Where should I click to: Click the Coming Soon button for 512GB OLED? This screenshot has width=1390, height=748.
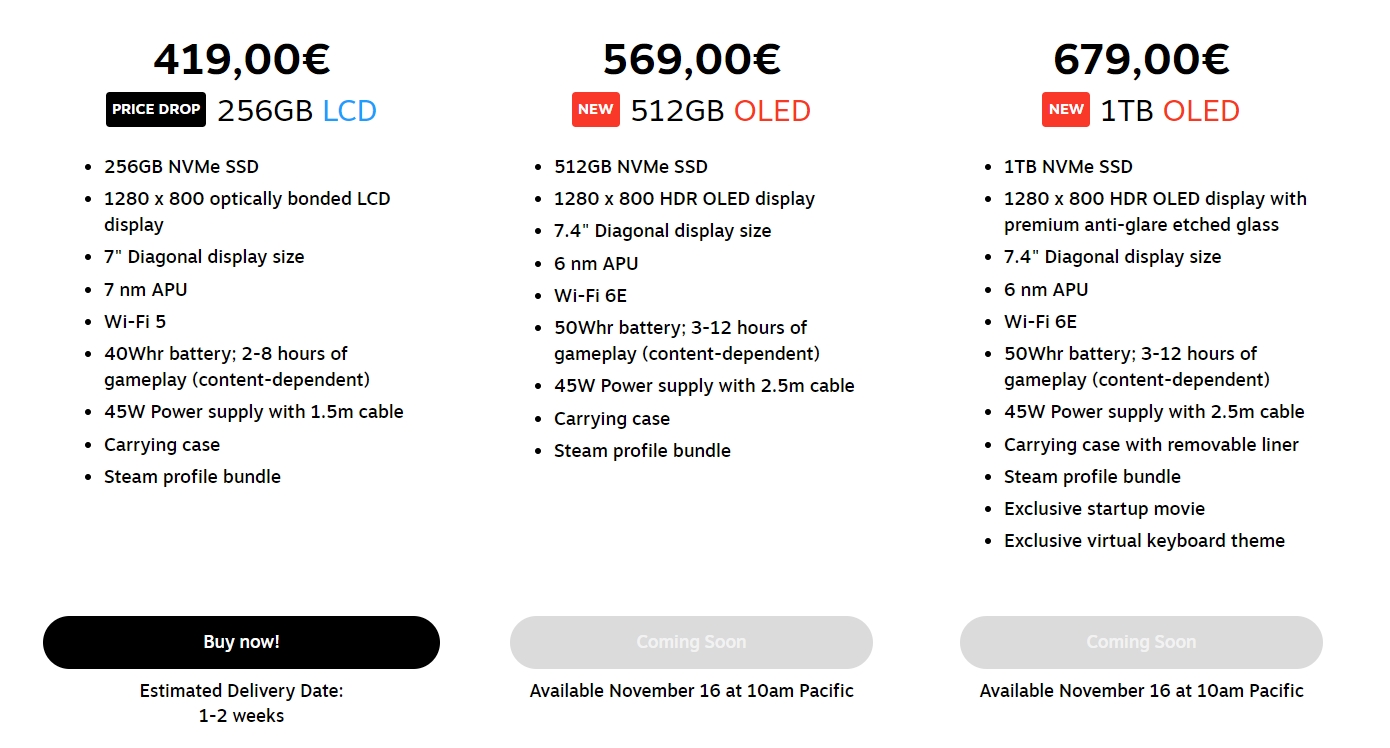[x=691, y=642]
